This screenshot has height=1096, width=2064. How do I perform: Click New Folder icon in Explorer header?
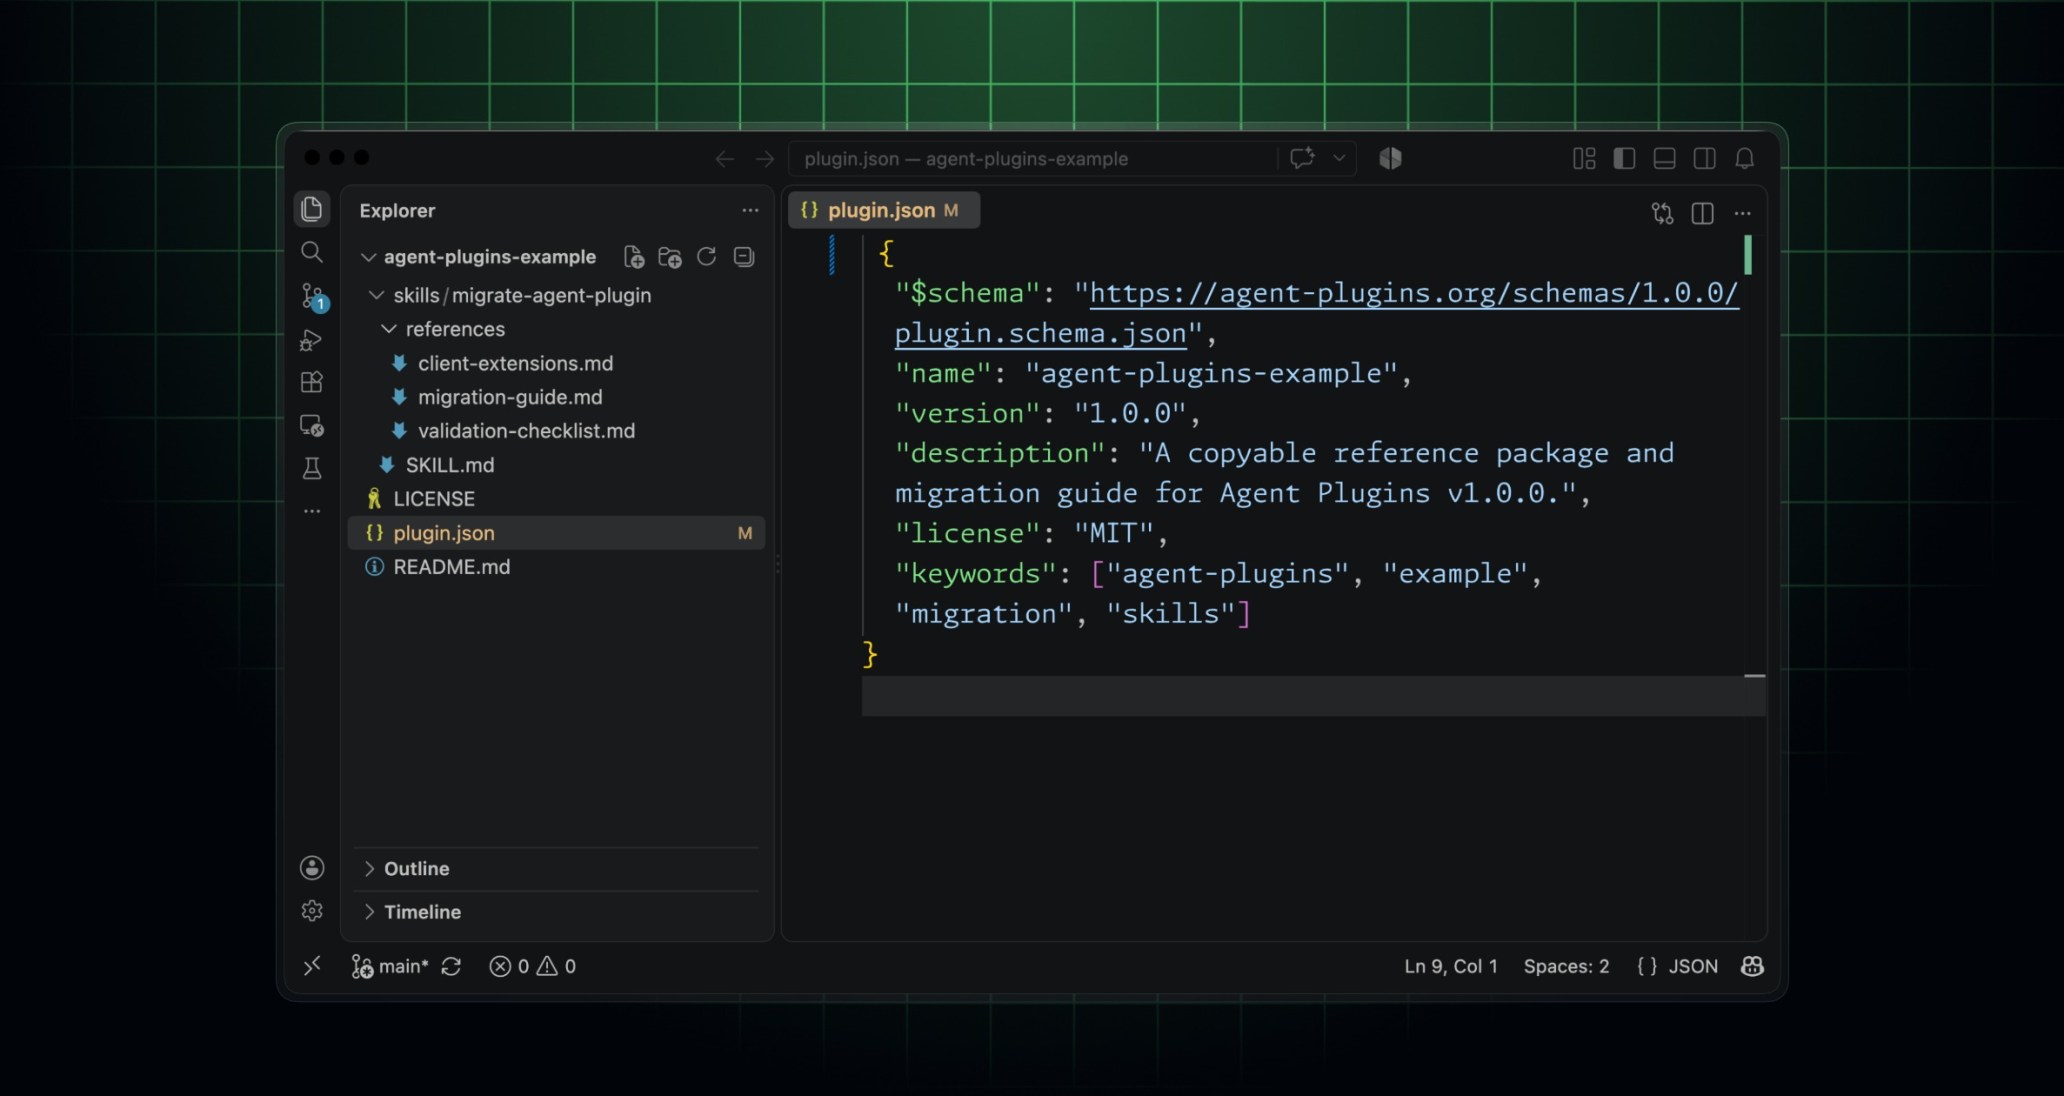(x=670, y=257)
